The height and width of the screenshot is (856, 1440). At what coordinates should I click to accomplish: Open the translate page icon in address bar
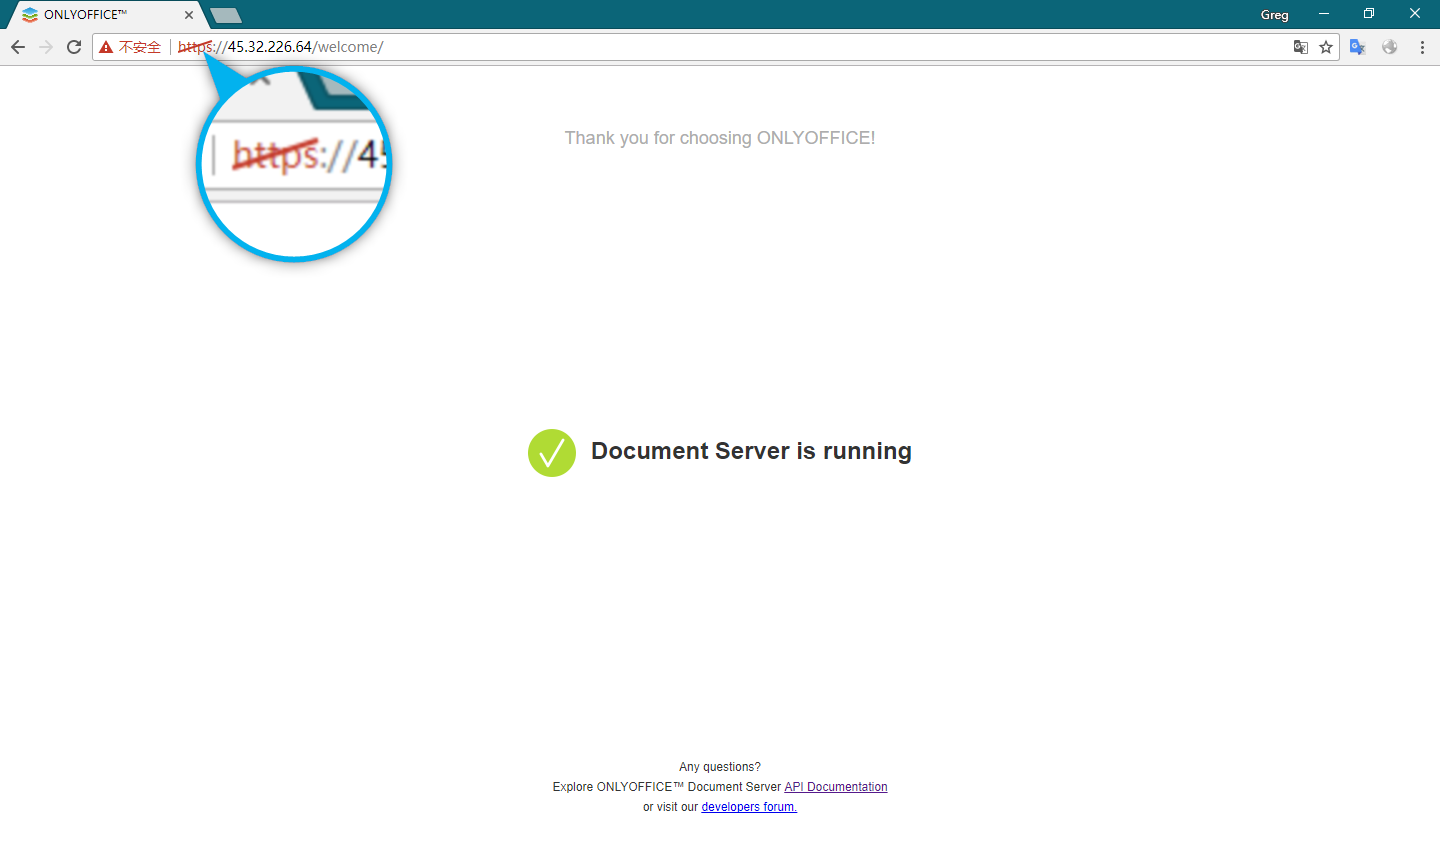(1300, 47)
